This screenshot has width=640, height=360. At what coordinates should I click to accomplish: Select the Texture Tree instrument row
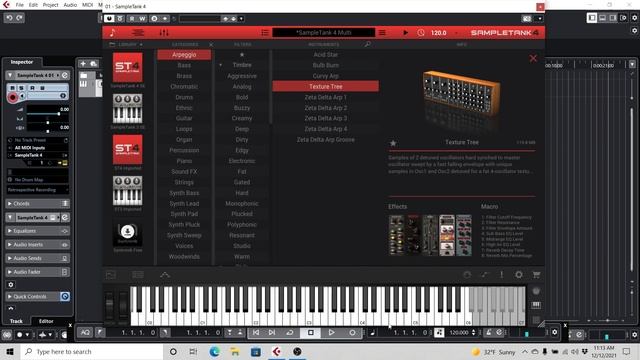[326, 87]
